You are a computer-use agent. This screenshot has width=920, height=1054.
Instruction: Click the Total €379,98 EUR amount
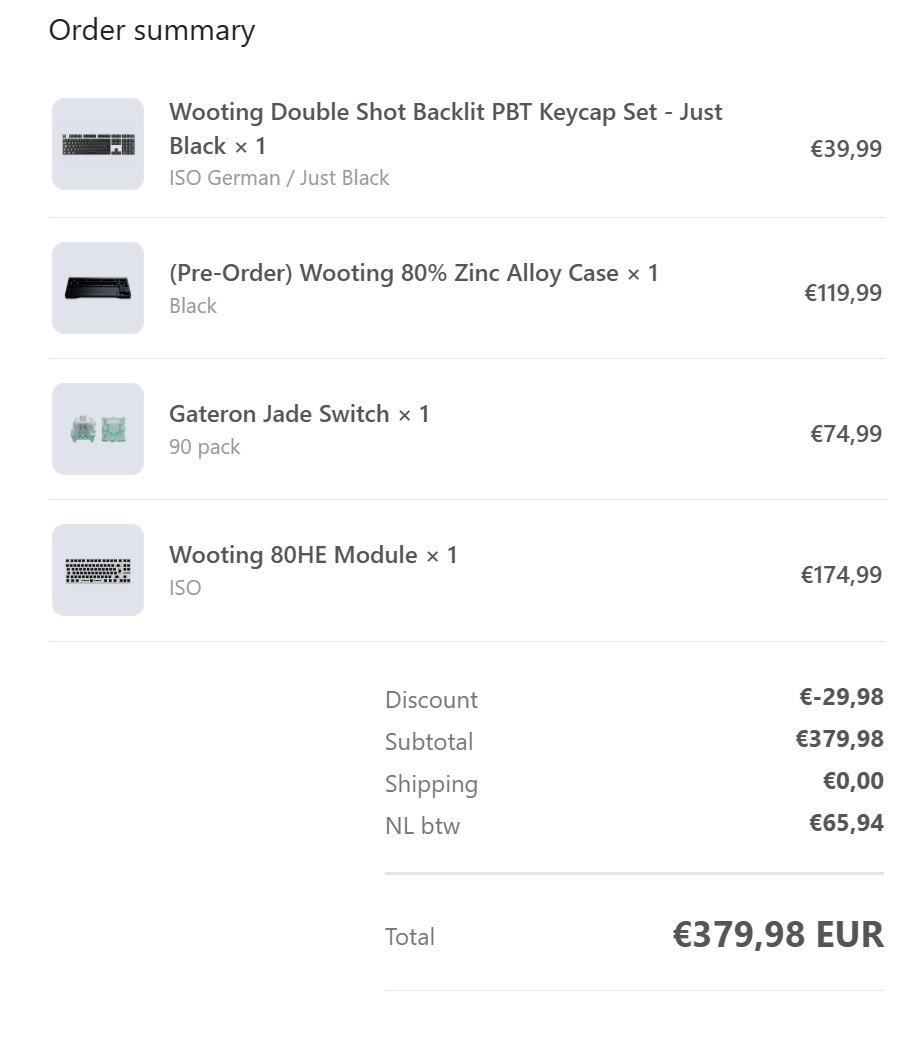click(777, 935)
